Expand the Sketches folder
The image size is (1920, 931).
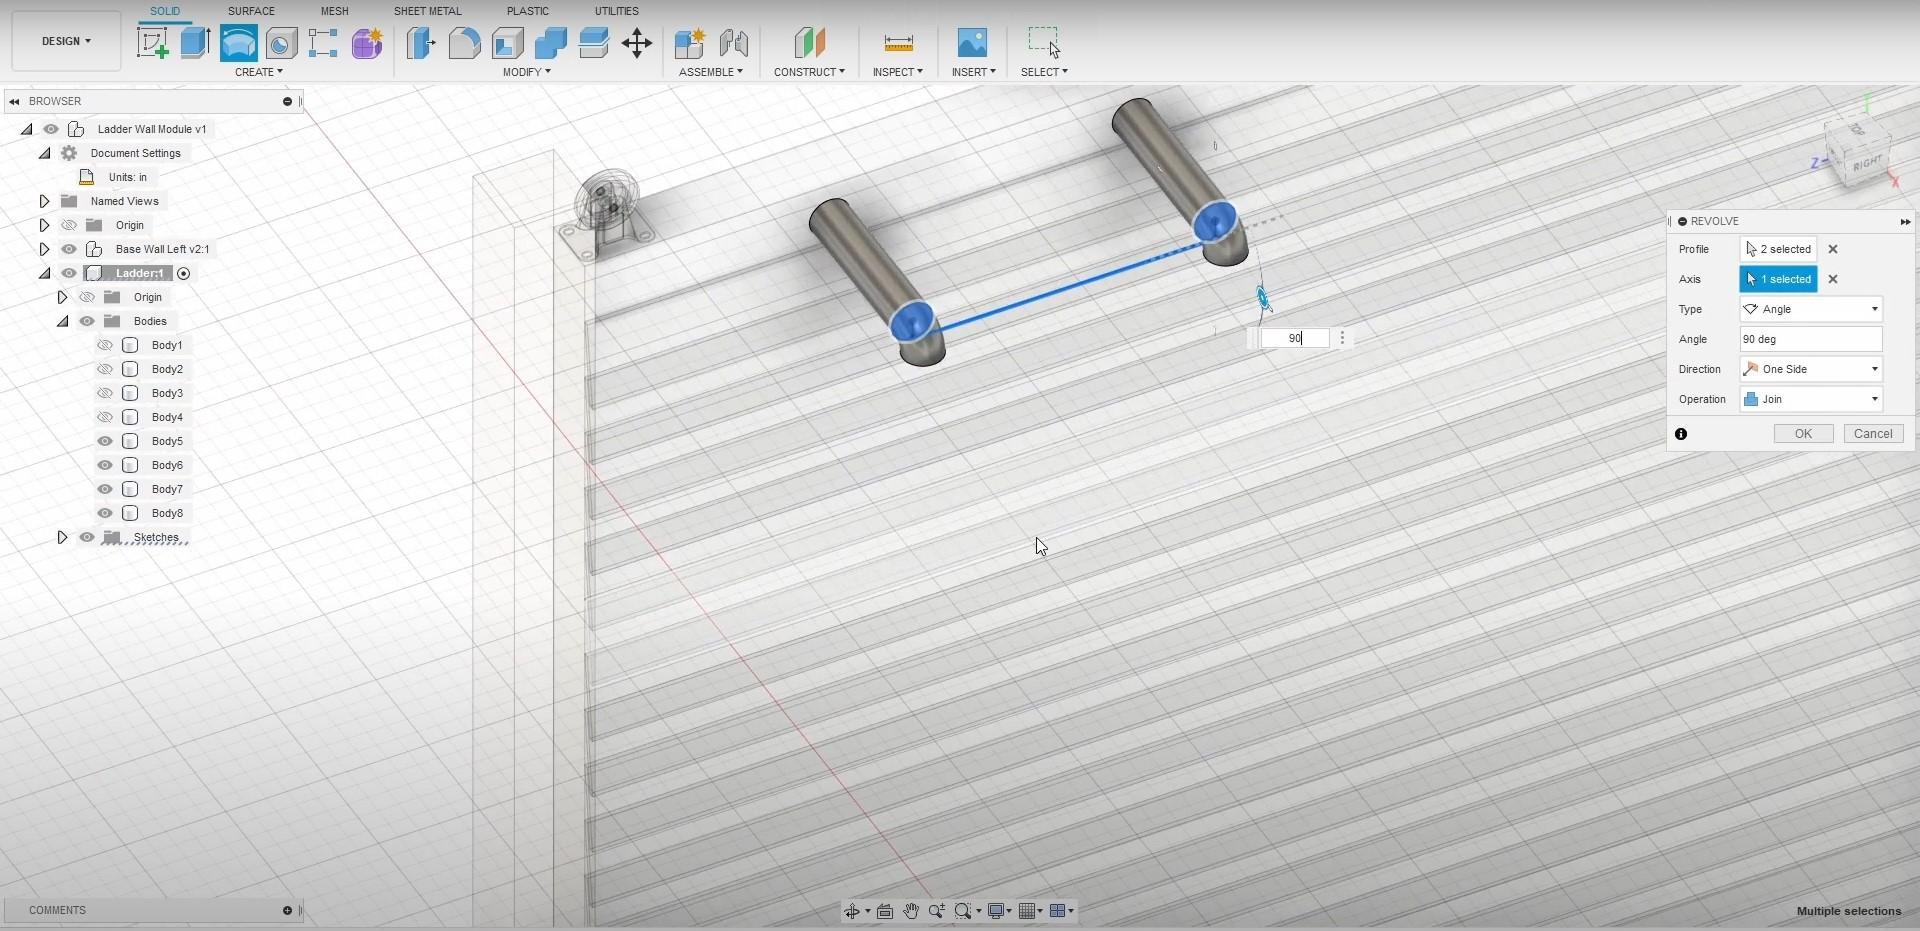pos(62,537)
